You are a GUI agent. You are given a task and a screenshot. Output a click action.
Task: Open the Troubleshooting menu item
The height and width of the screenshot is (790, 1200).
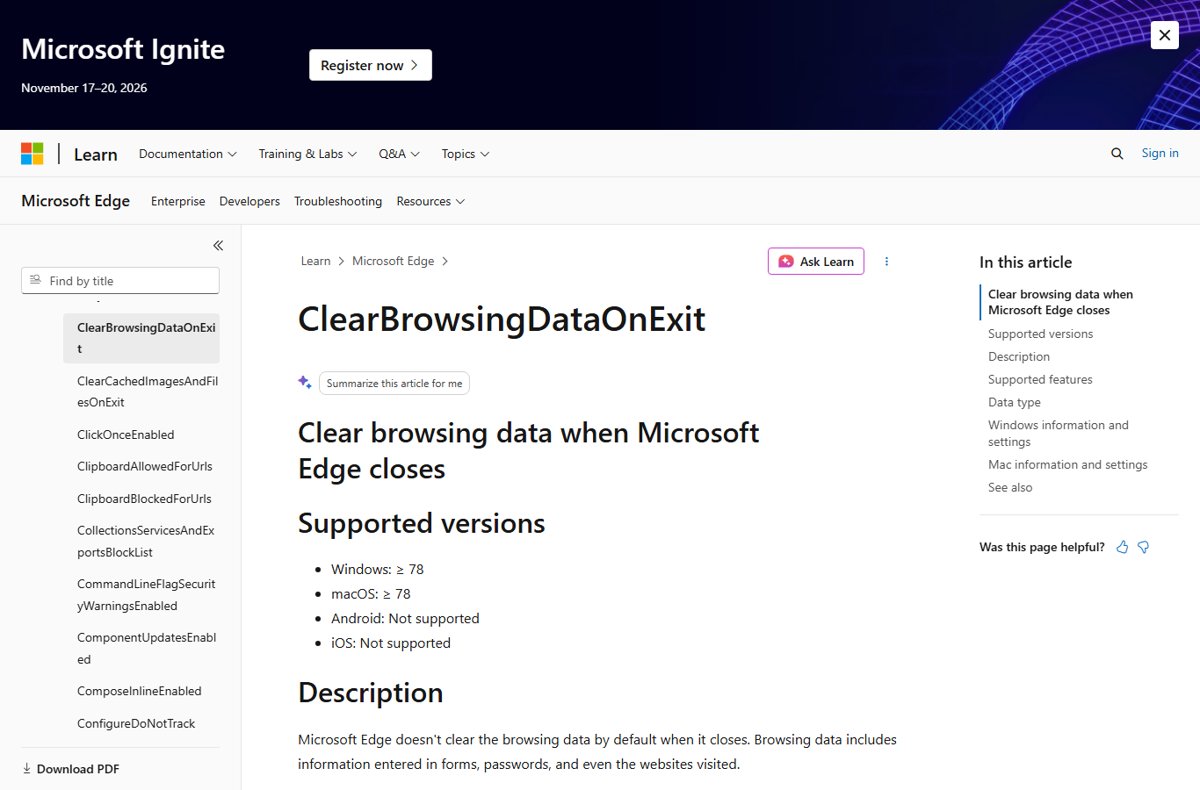(x=338, y=201)
